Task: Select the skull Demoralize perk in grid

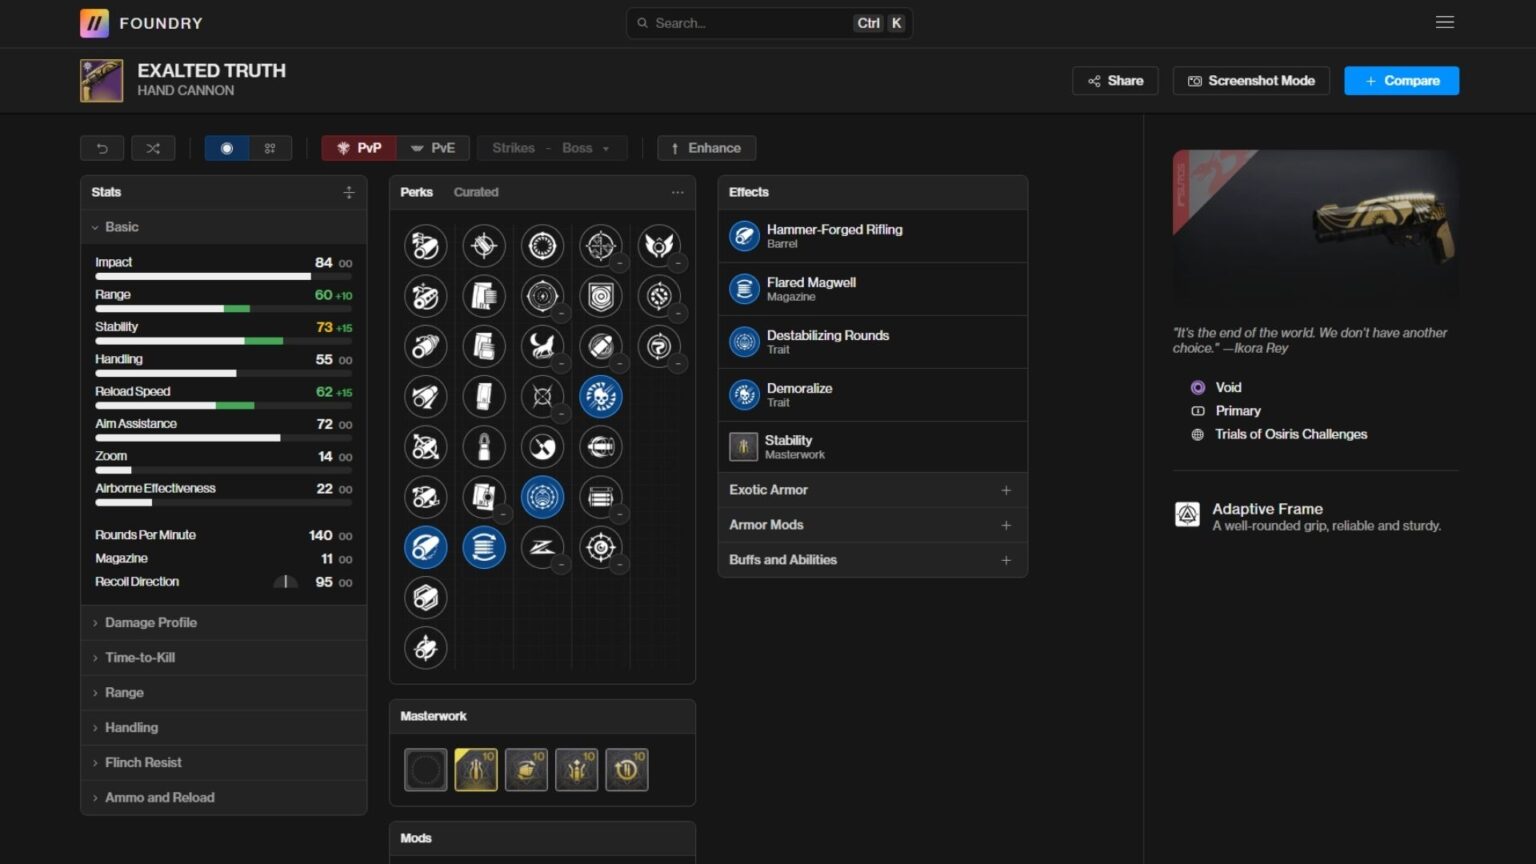Action: [600, 397]
